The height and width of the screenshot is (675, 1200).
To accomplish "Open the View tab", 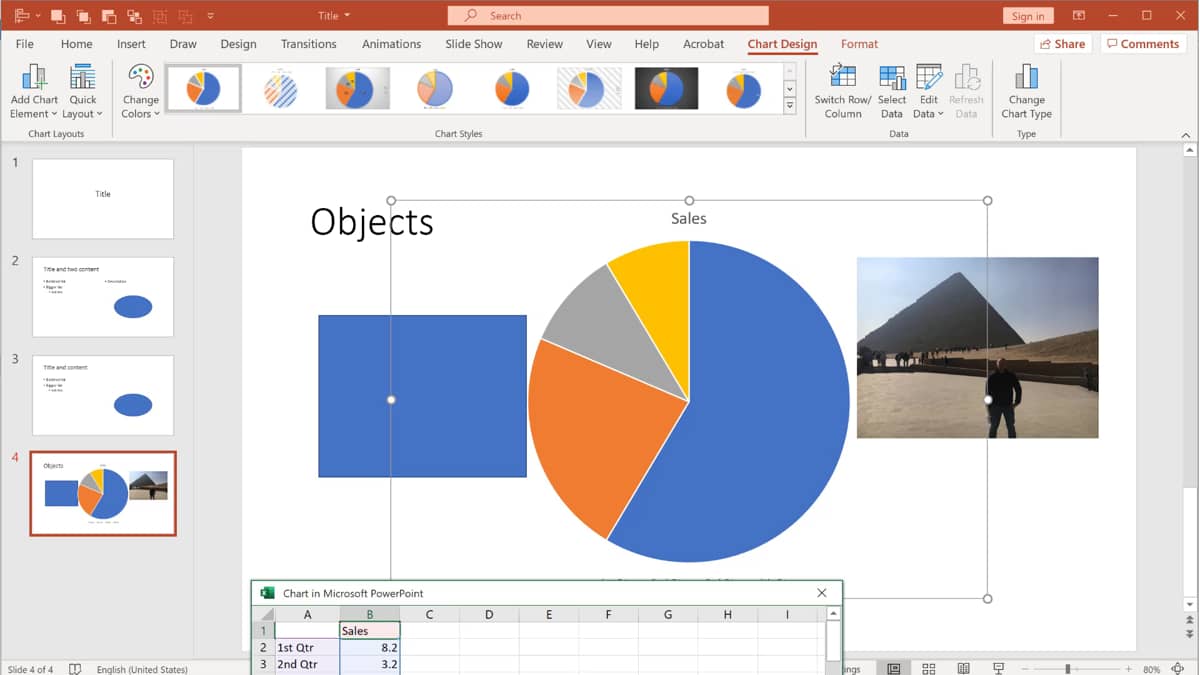I will (599, 44).
